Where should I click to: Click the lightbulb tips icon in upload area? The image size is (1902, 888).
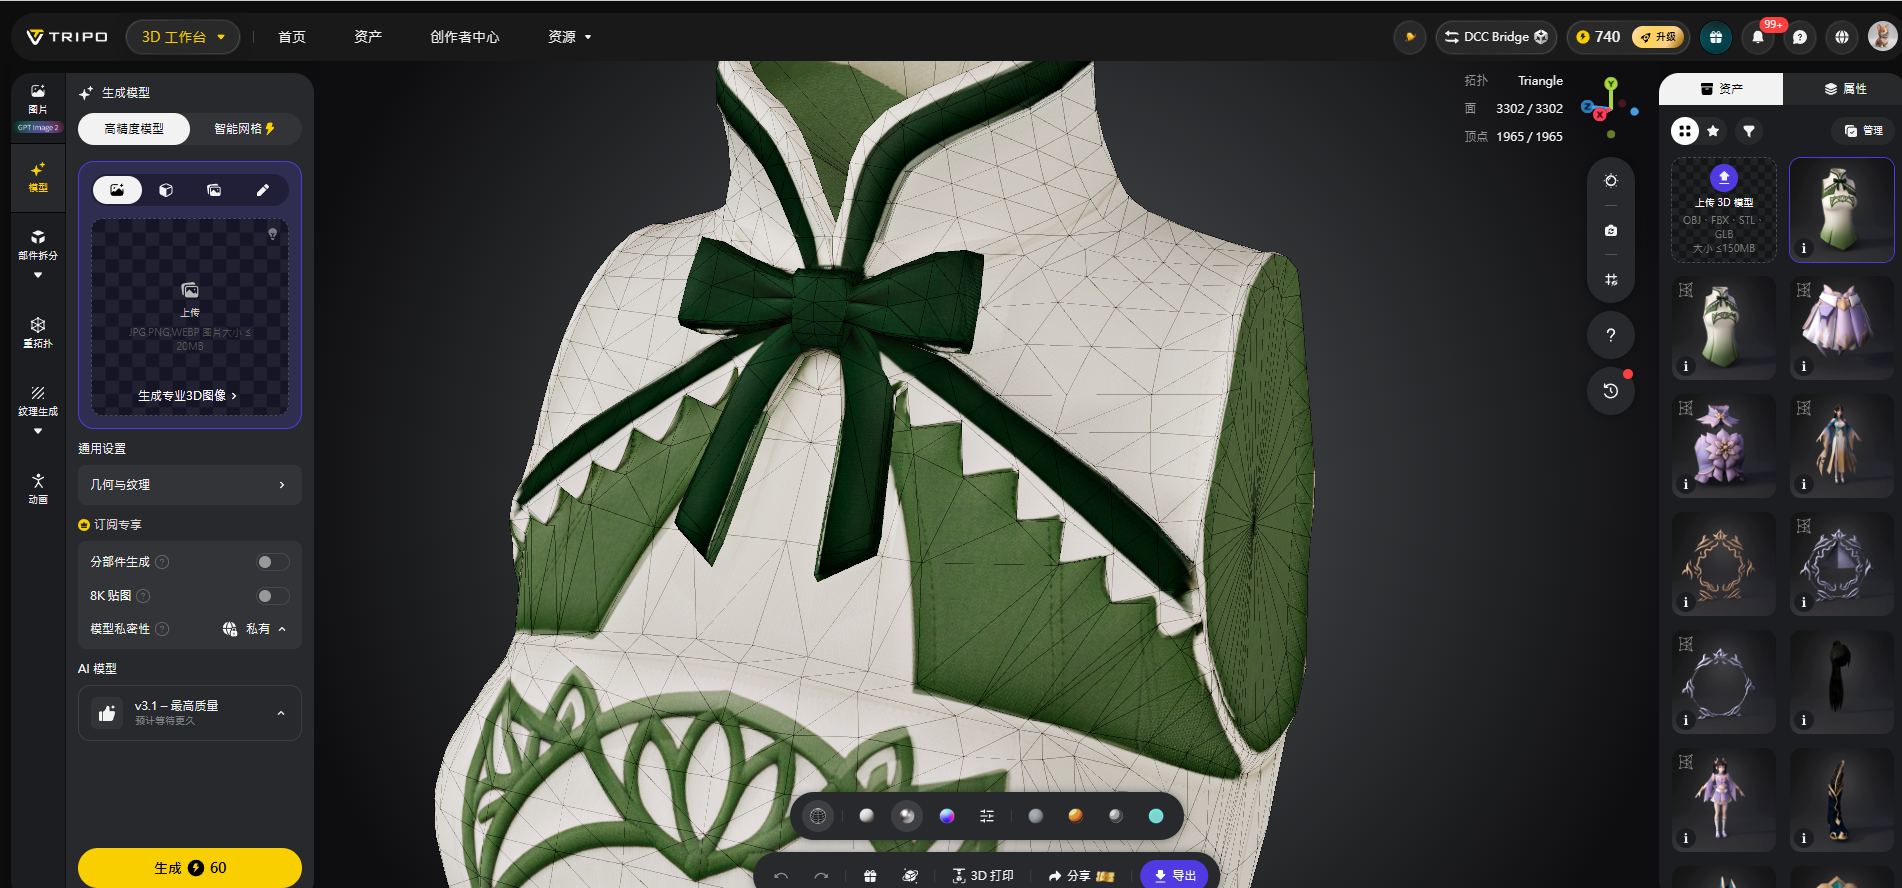[272, 234]
